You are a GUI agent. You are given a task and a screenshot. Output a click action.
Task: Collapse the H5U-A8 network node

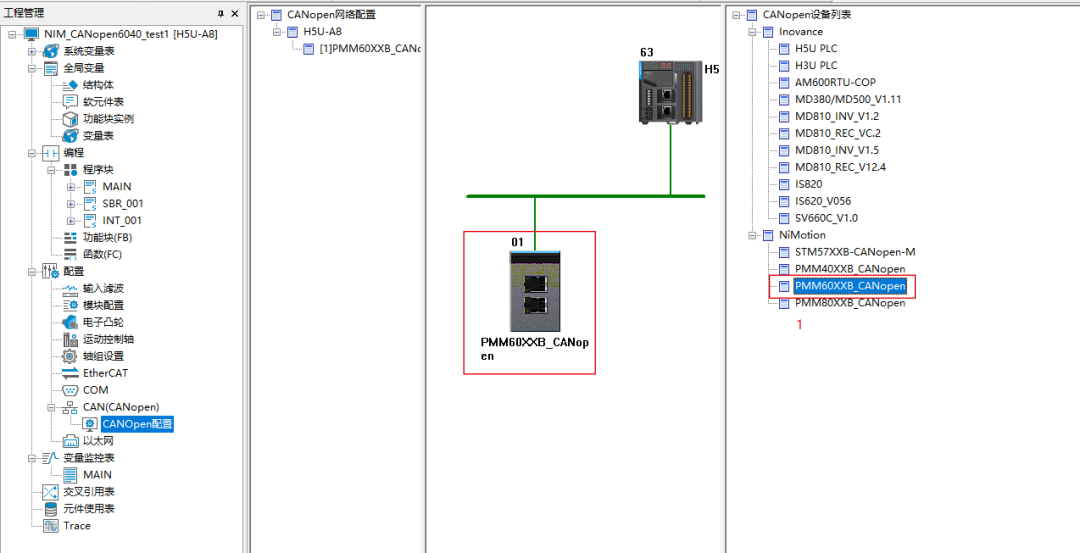coord(277,32)
